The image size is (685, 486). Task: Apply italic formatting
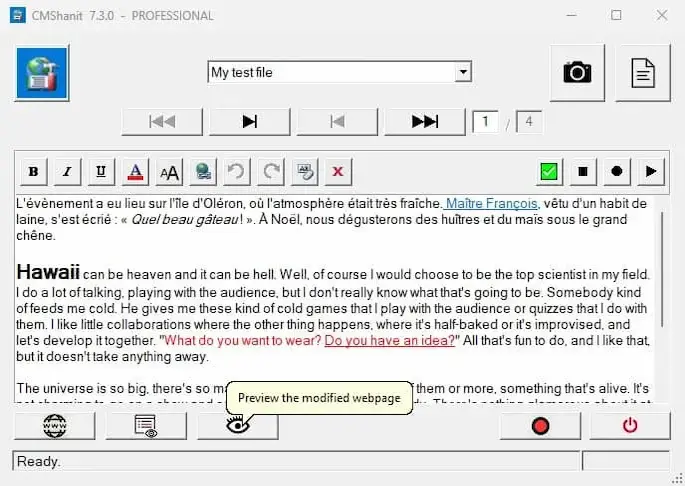[67, 171]
